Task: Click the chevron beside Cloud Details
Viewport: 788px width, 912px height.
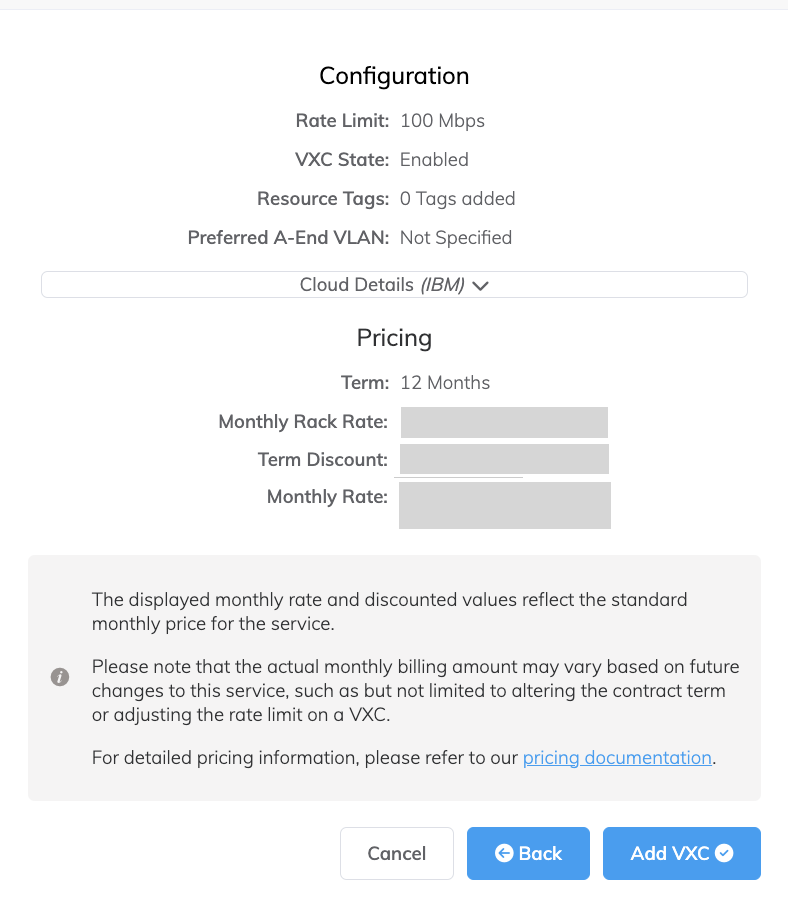Action: (x=480, y=286)
